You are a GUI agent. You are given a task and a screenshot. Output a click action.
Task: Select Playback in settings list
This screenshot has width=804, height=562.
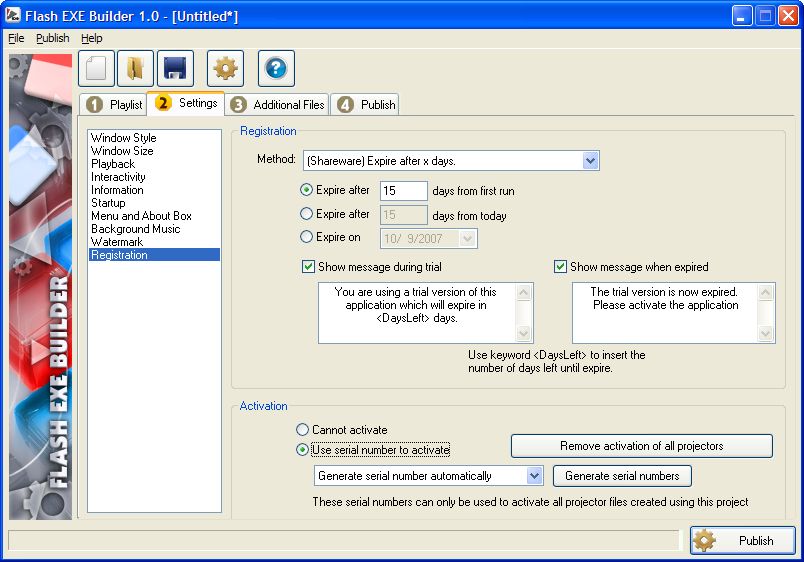(x=154, y=164)
